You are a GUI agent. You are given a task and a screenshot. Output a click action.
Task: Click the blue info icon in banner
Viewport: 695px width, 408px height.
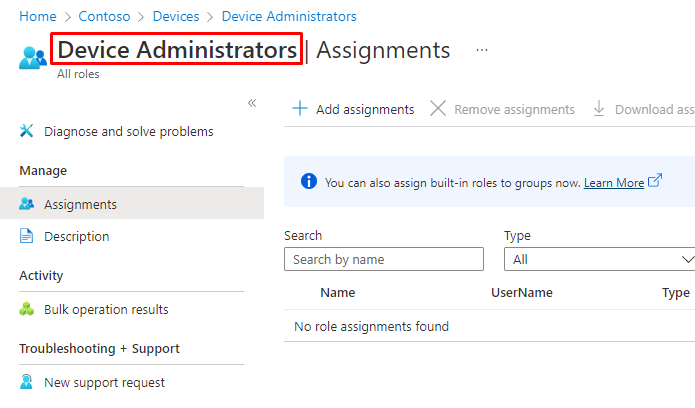(309, 182)
